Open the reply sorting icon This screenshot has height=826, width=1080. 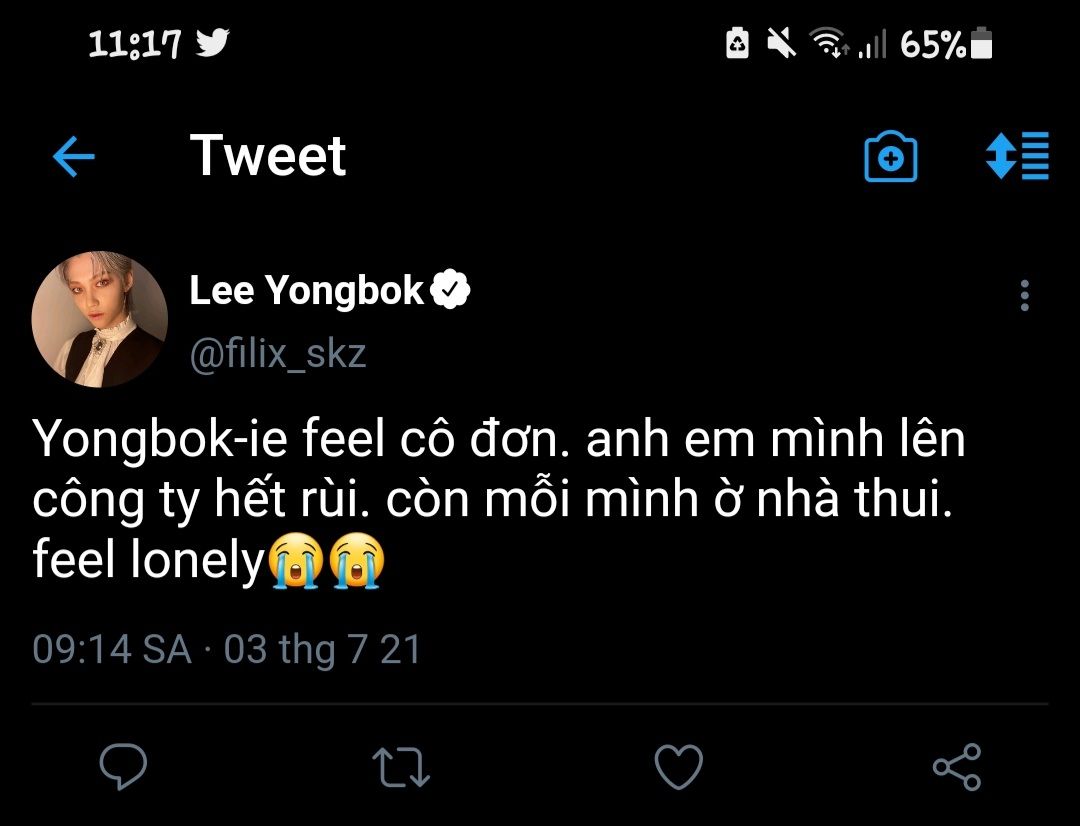1017,156
